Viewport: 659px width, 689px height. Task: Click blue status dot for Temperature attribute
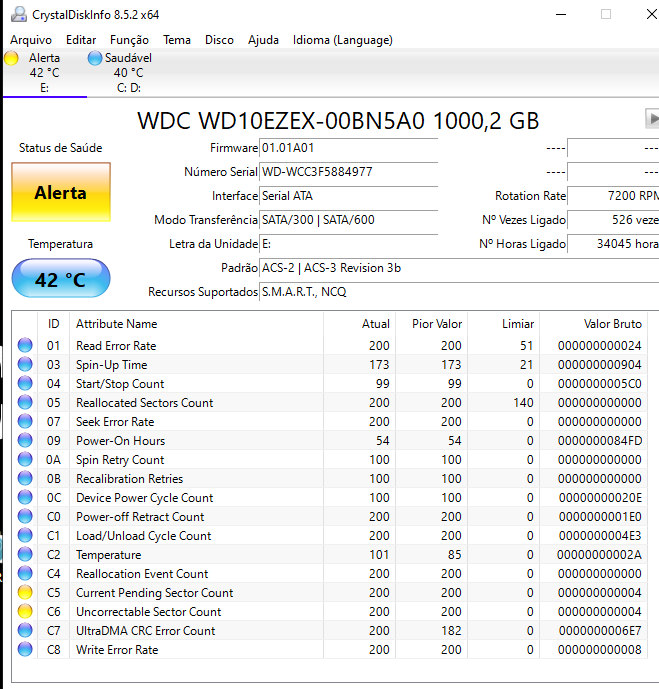[x=25, y=554]
